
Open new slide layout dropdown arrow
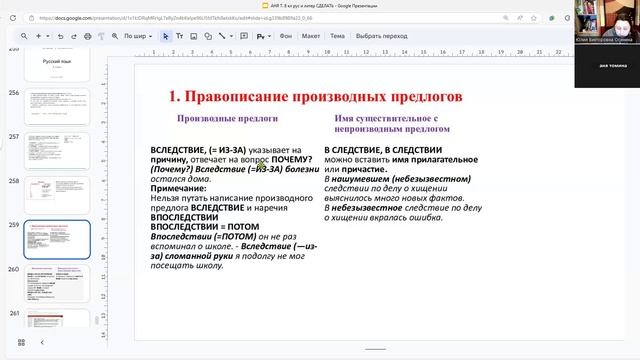pyautogui.click(x=48, y=36)
